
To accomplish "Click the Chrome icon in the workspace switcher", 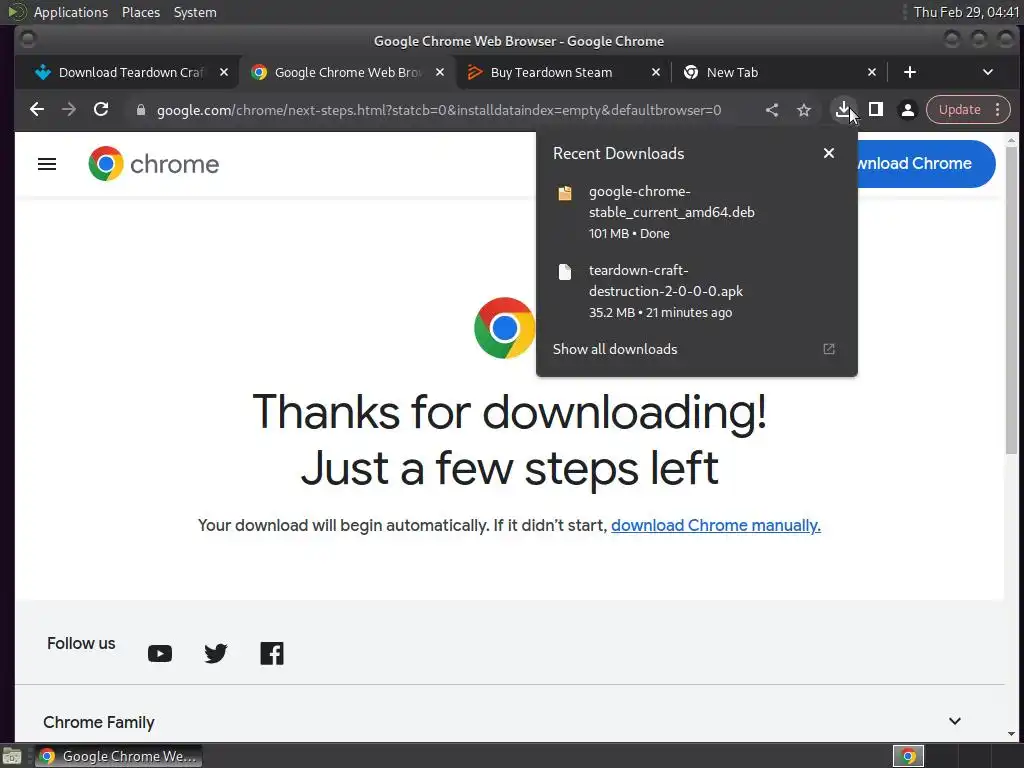I will click(908, 756).
